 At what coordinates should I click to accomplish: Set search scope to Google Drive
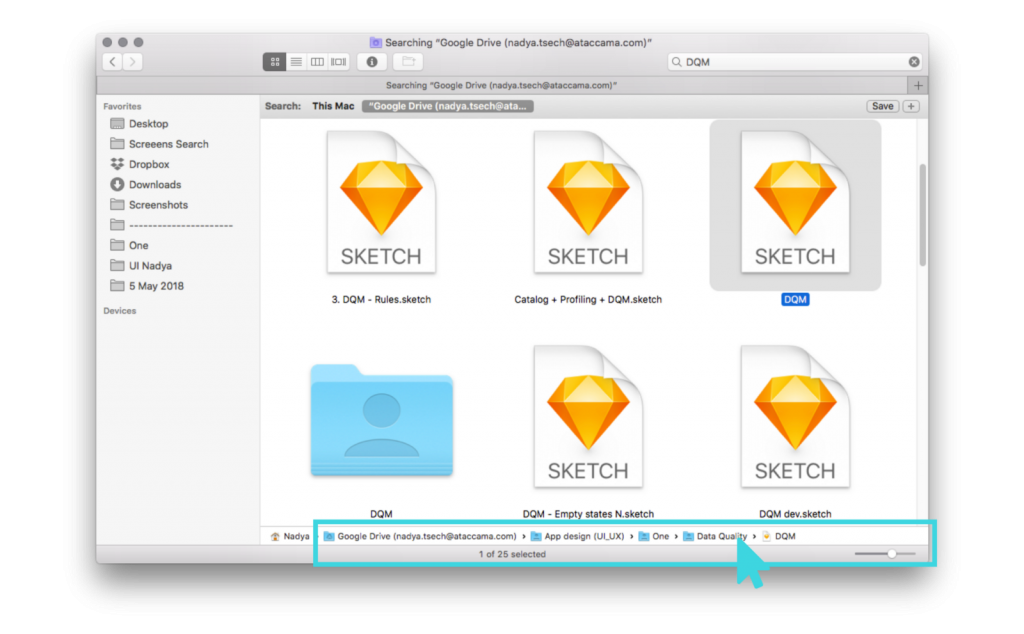[x=447, y=106]
